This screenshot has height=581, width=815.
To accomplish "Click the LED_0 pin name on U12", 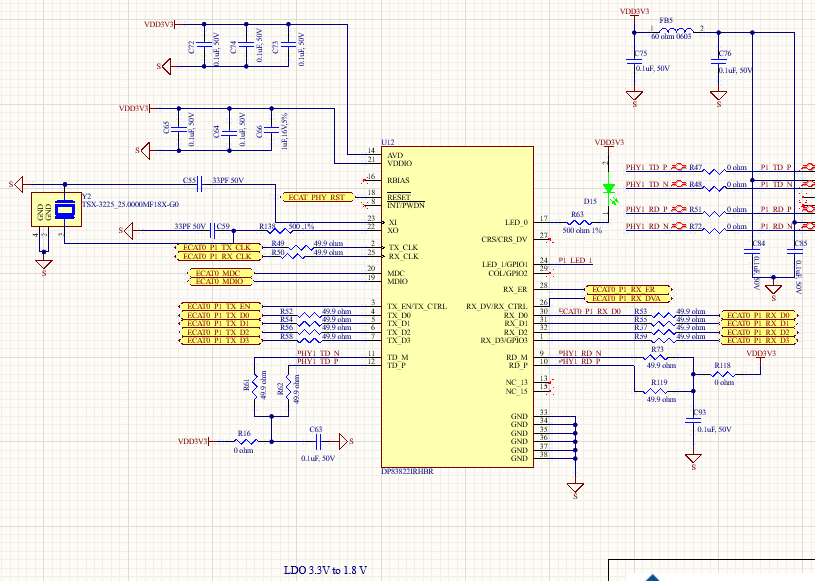I will click(517, 222).
